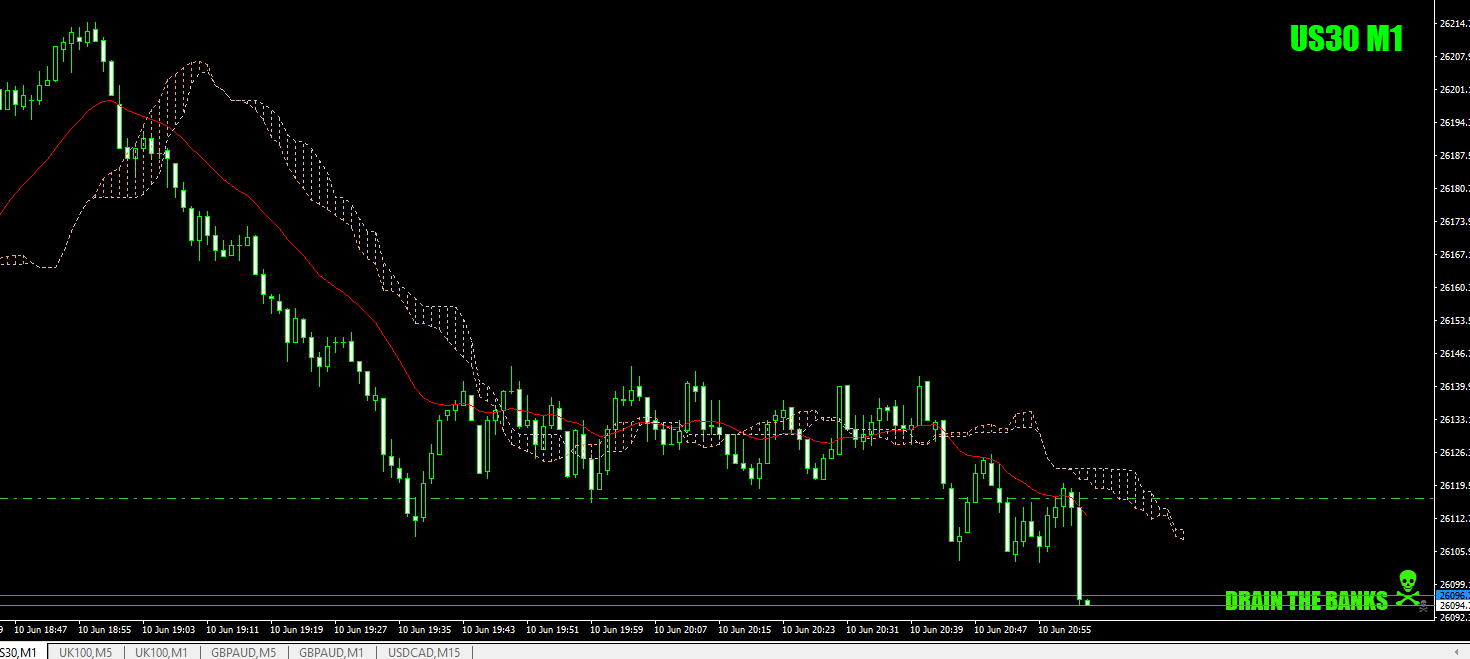Click the 10 Jun 20:47 time label
The height and width of the screenshot is (659, 1470).
click(x=1001, y=630)
